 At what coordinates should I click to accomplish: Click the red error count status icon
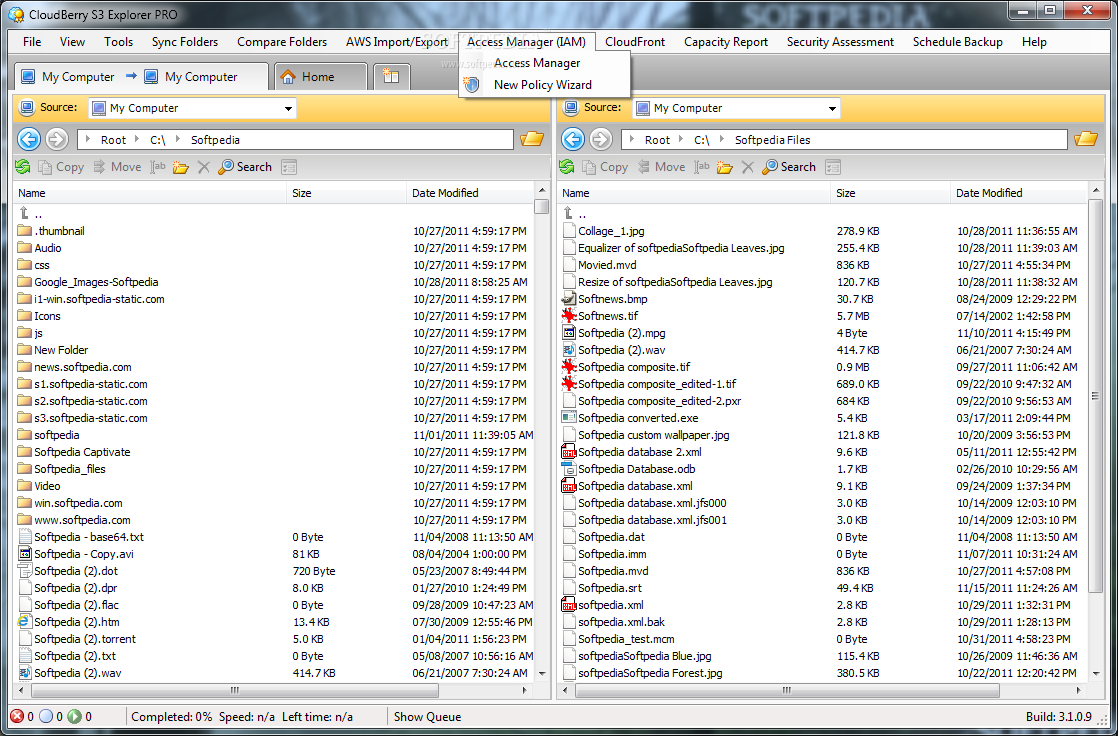(x=17, y=716)
